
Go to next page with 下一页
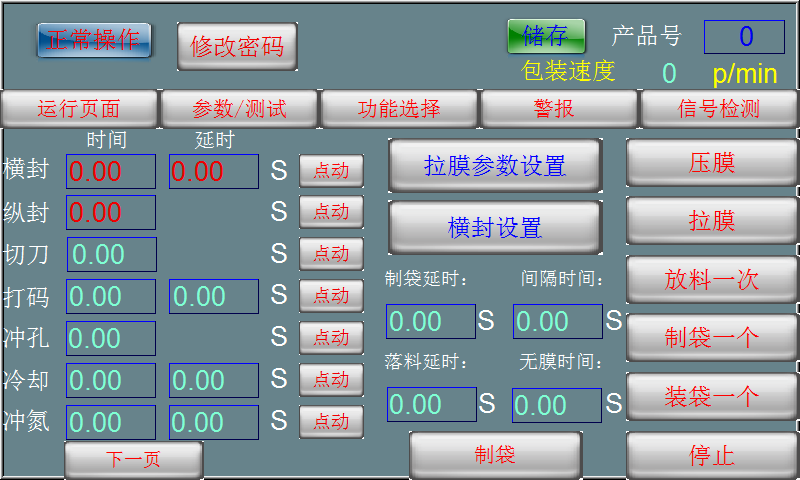point(133,460)
